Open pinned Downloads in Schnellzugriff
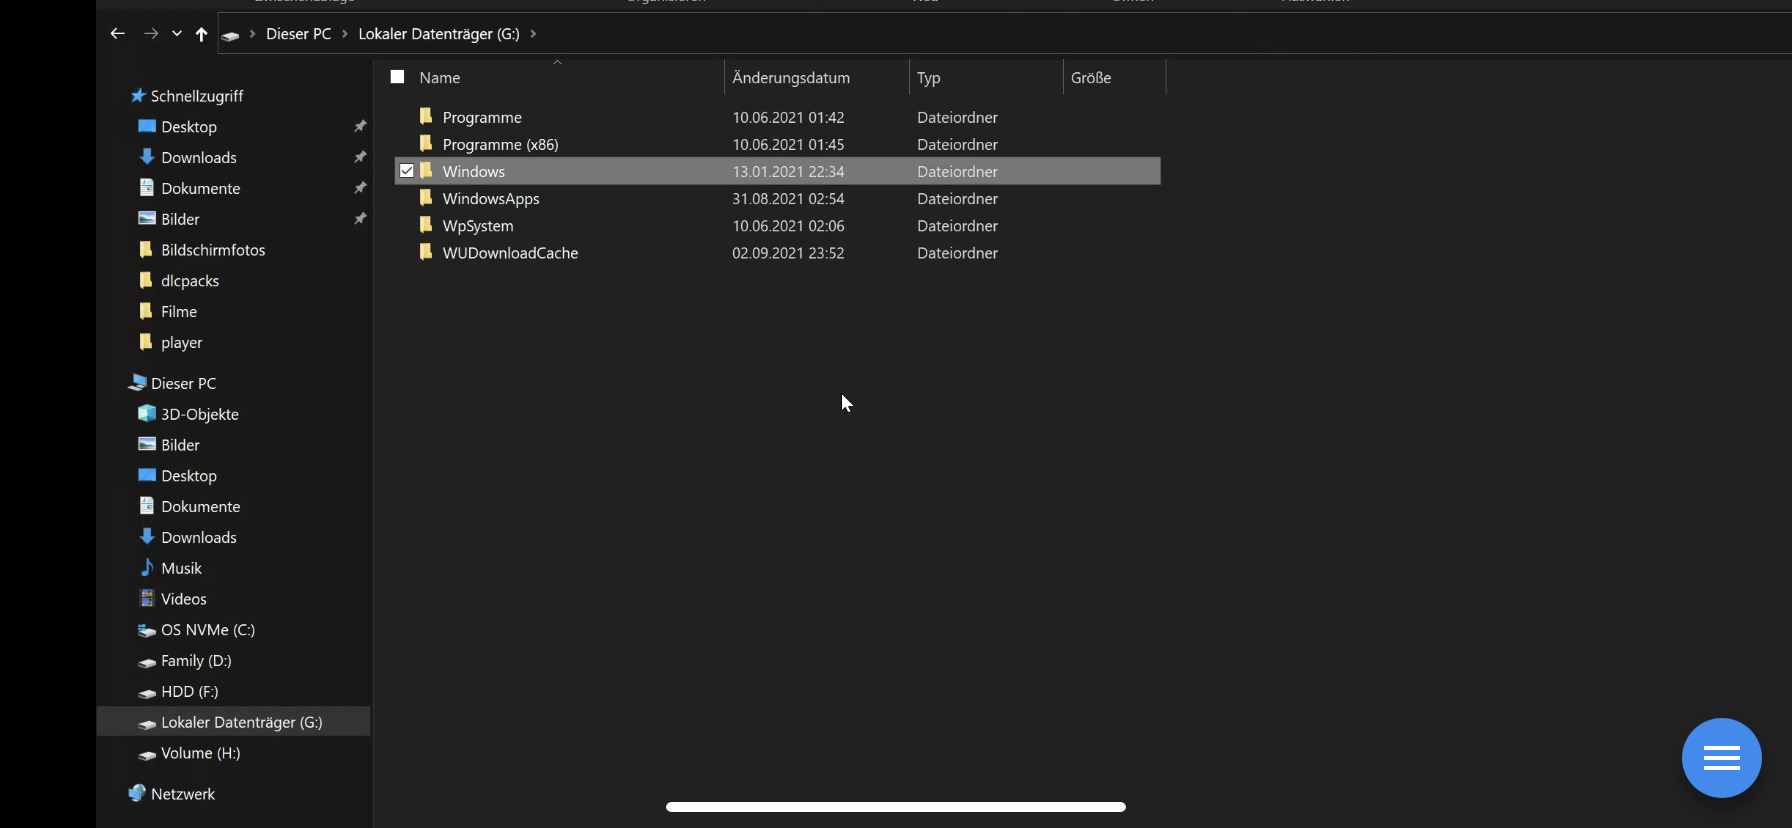The height and width of the screenshot is (828, 1792). click(x=199, y=158)
